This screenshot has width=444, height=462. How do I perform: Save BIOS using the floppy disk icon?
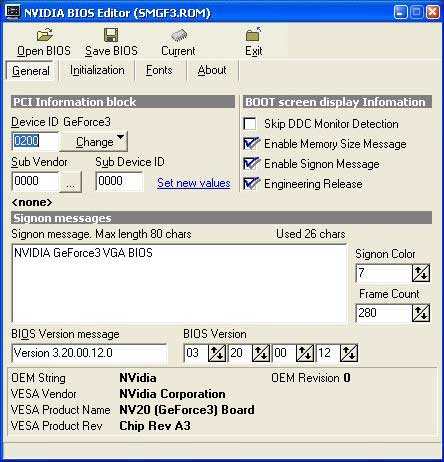[x=111, y=35]
